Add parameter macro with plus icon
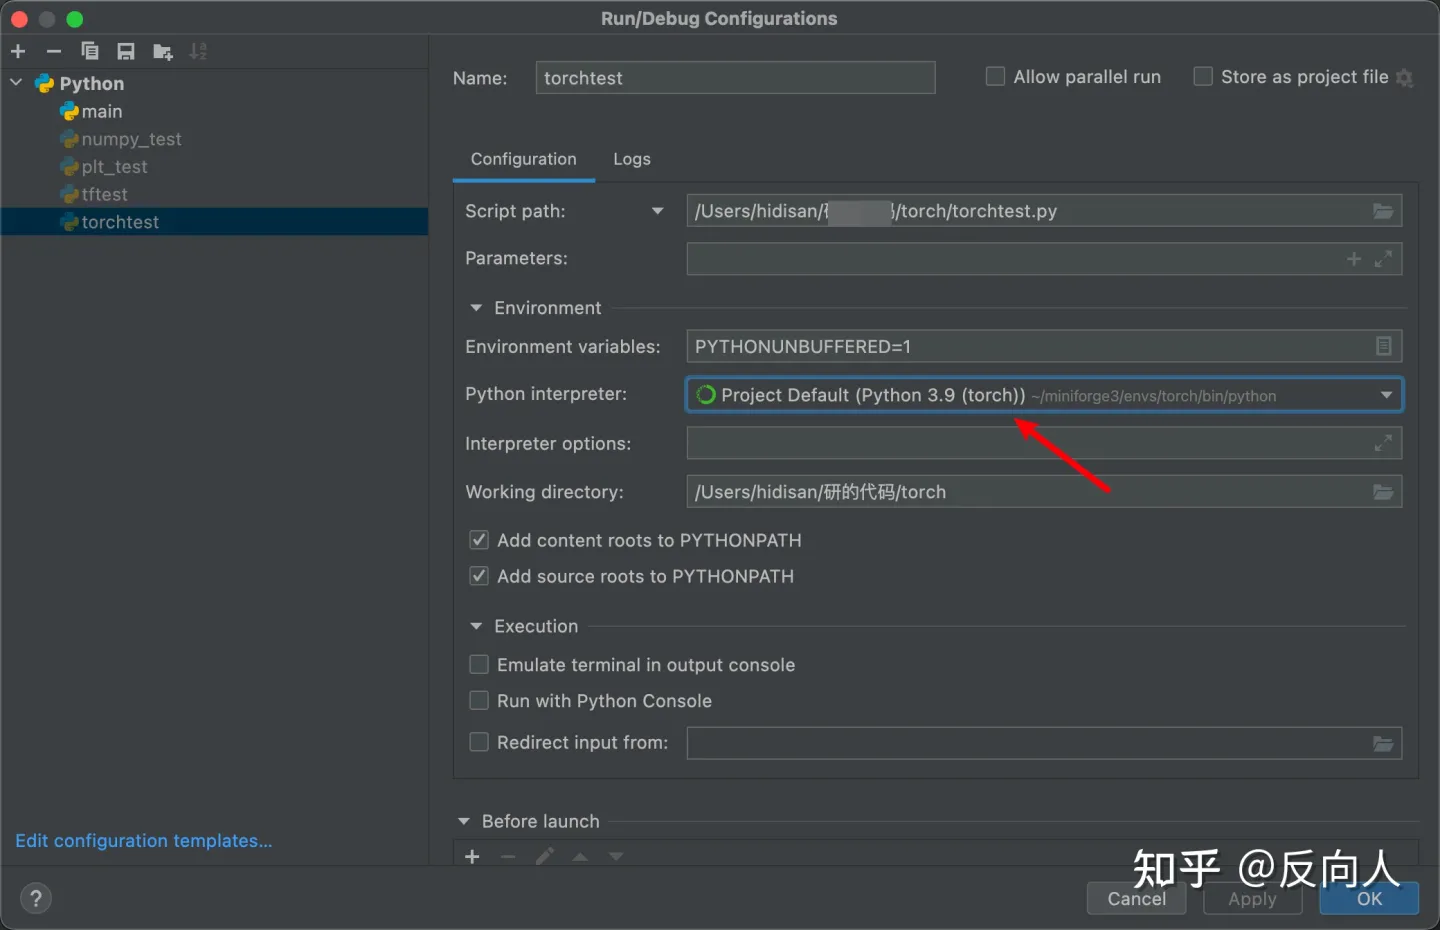 pos(1354,259)
